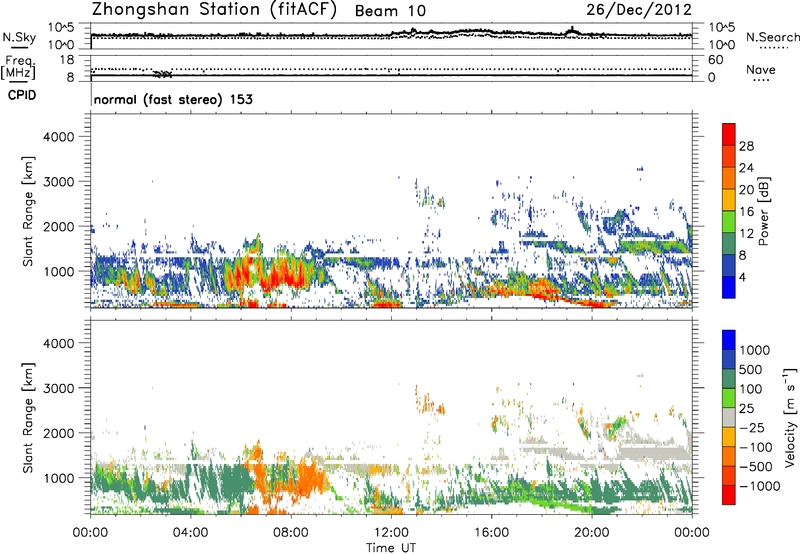This screenshot has width=800, height=554.
Task: Click the -500 label on Velocity colorbar
Action: click(x=756, y=466)
